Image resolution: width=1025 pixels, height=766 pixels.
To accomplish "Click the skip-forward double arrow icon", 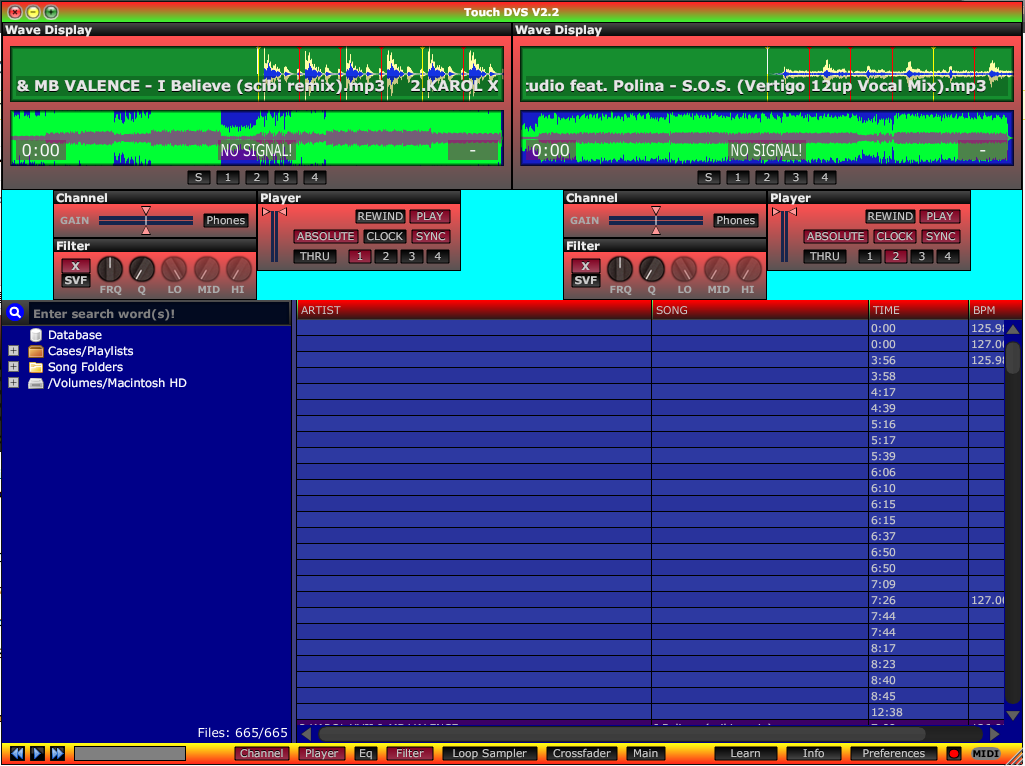I will point(57,753).
